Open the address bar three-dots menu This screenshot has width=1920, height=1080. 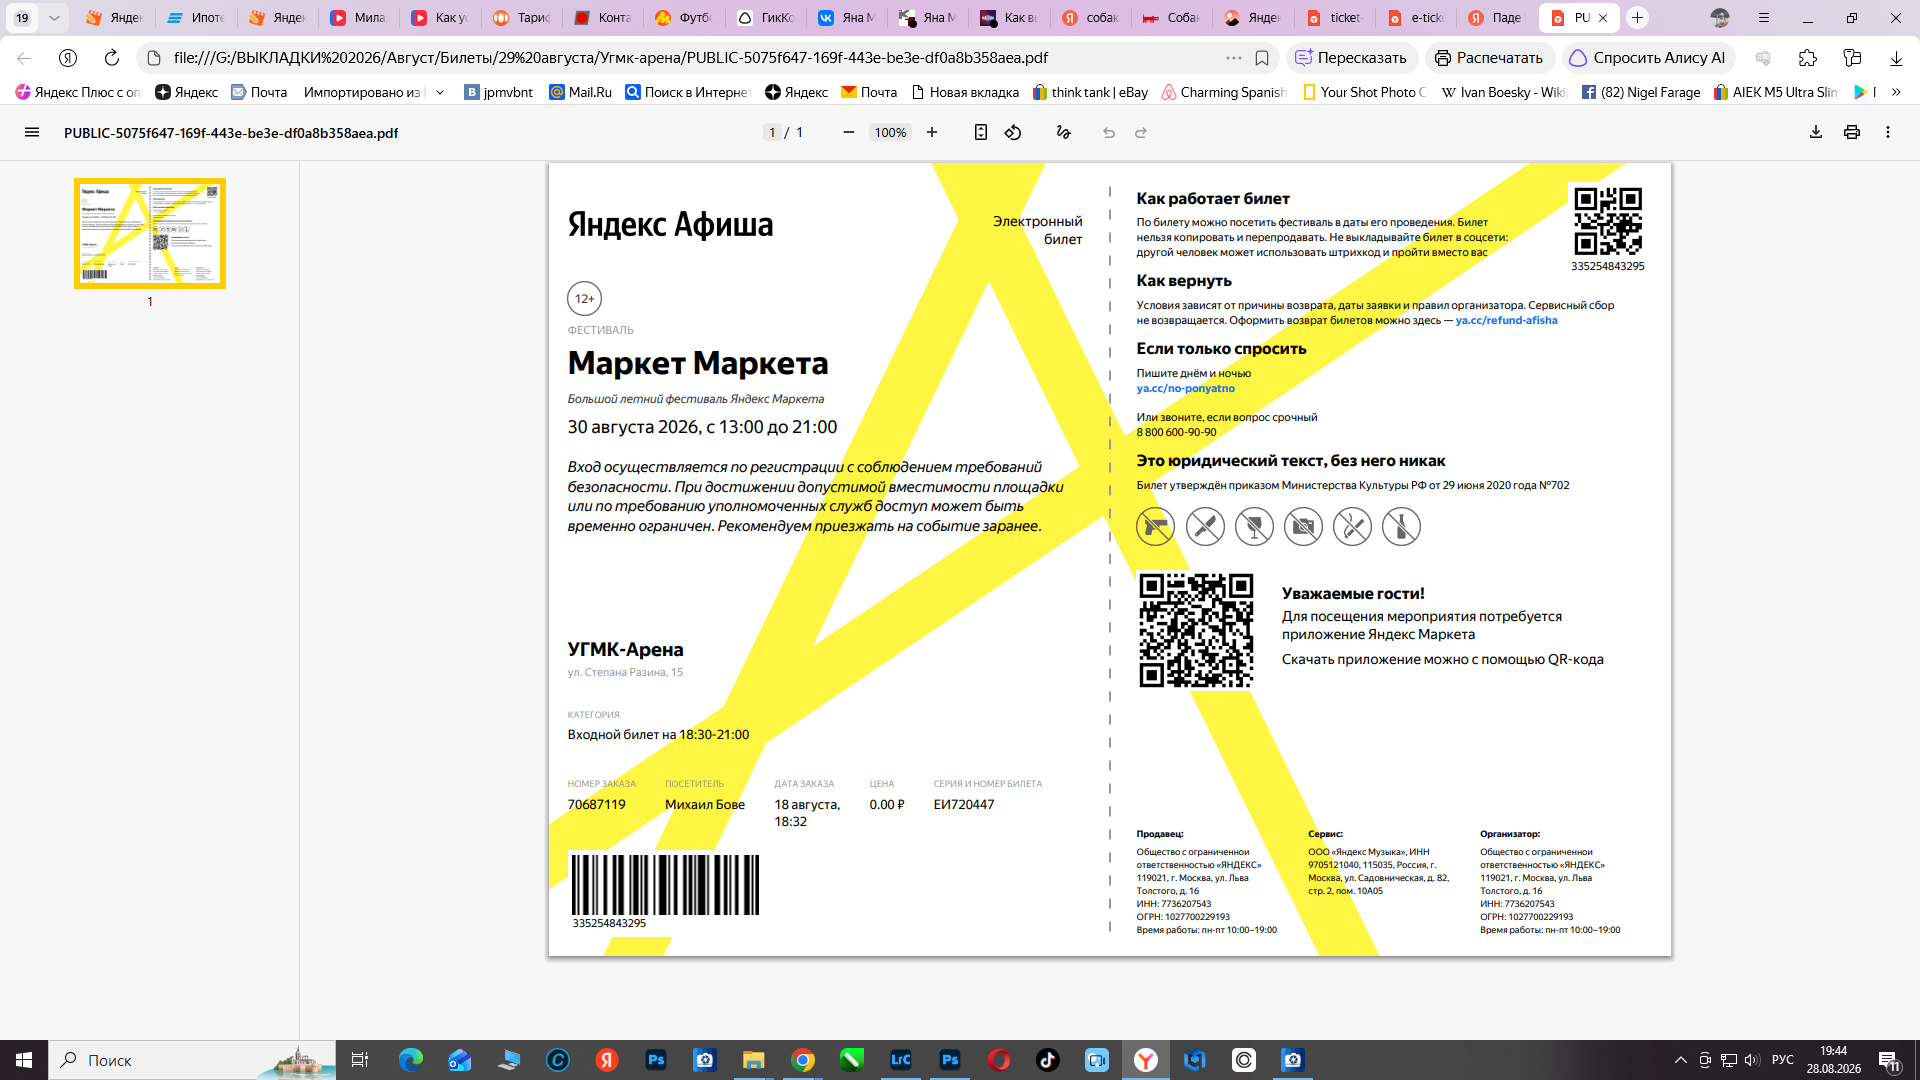click(x=1234, y=58)
